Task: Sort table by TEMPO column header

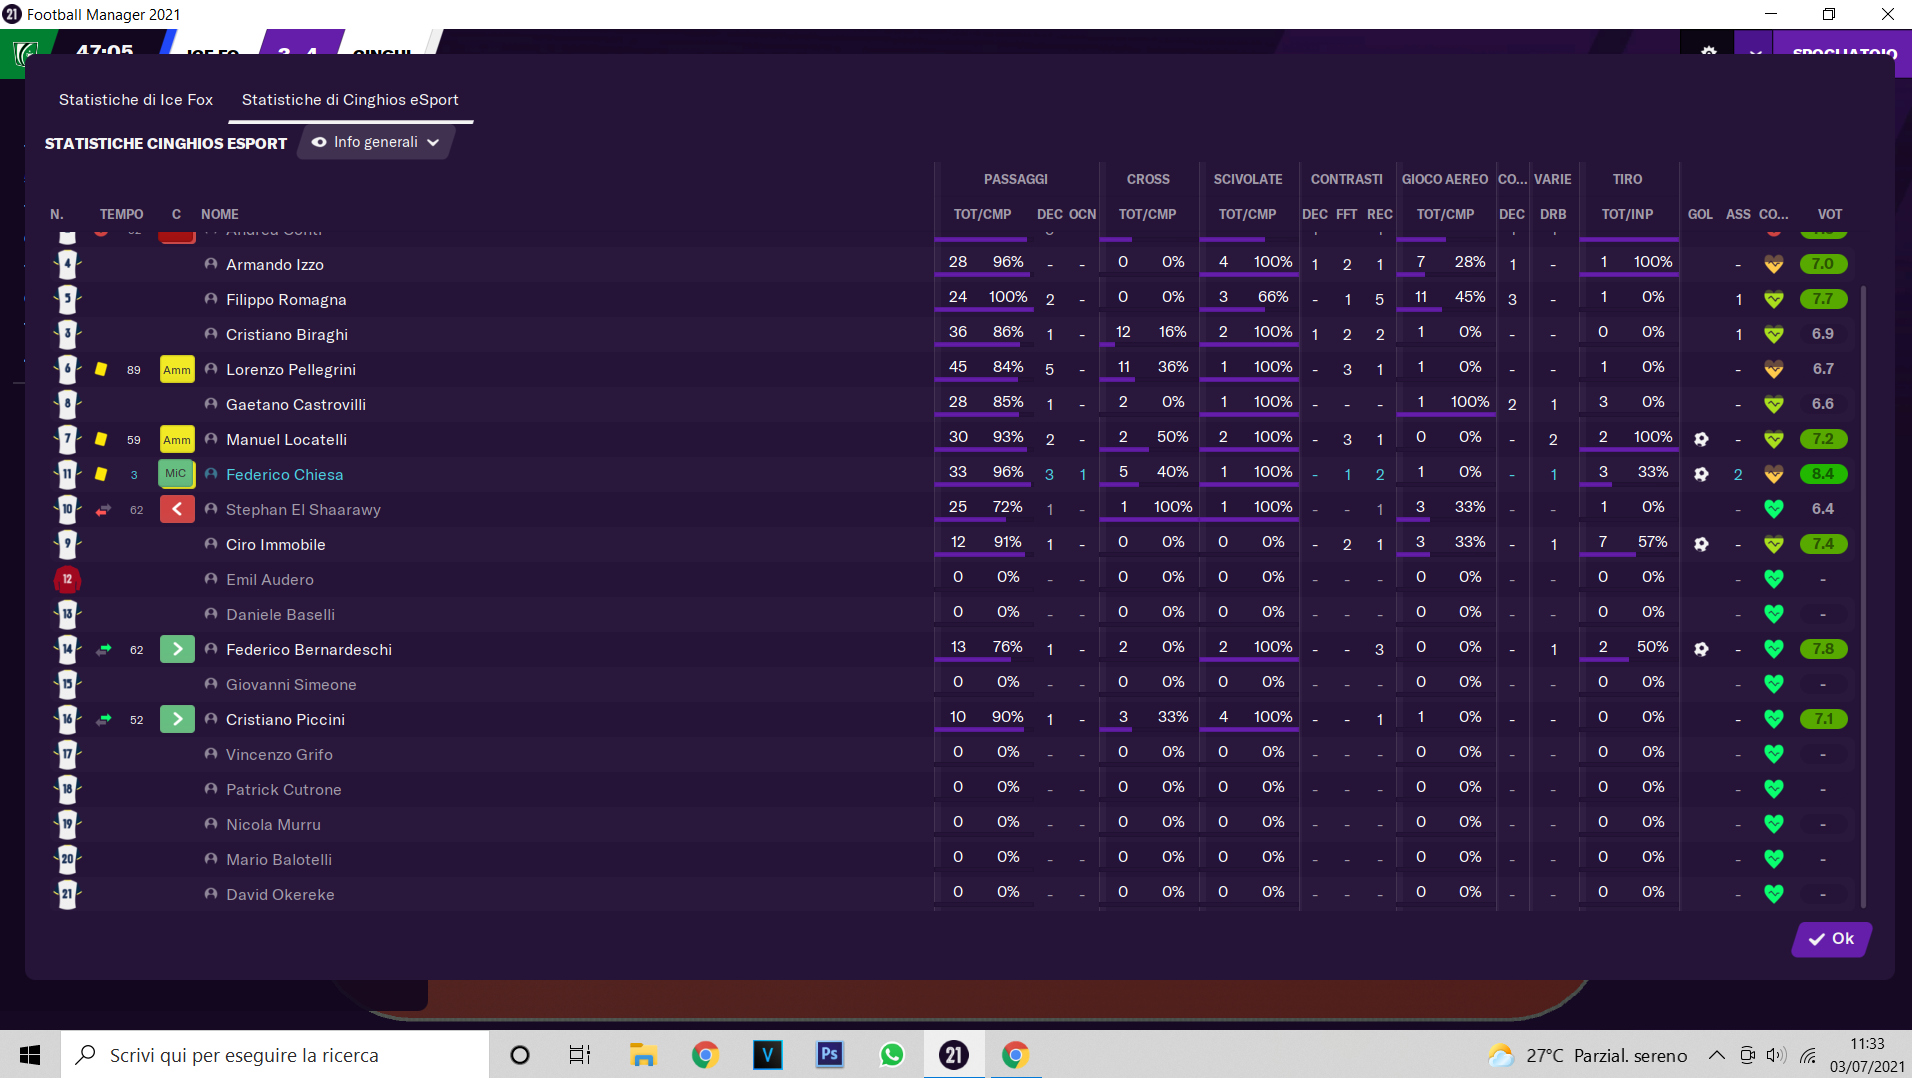Action: [x=122, y=214]
